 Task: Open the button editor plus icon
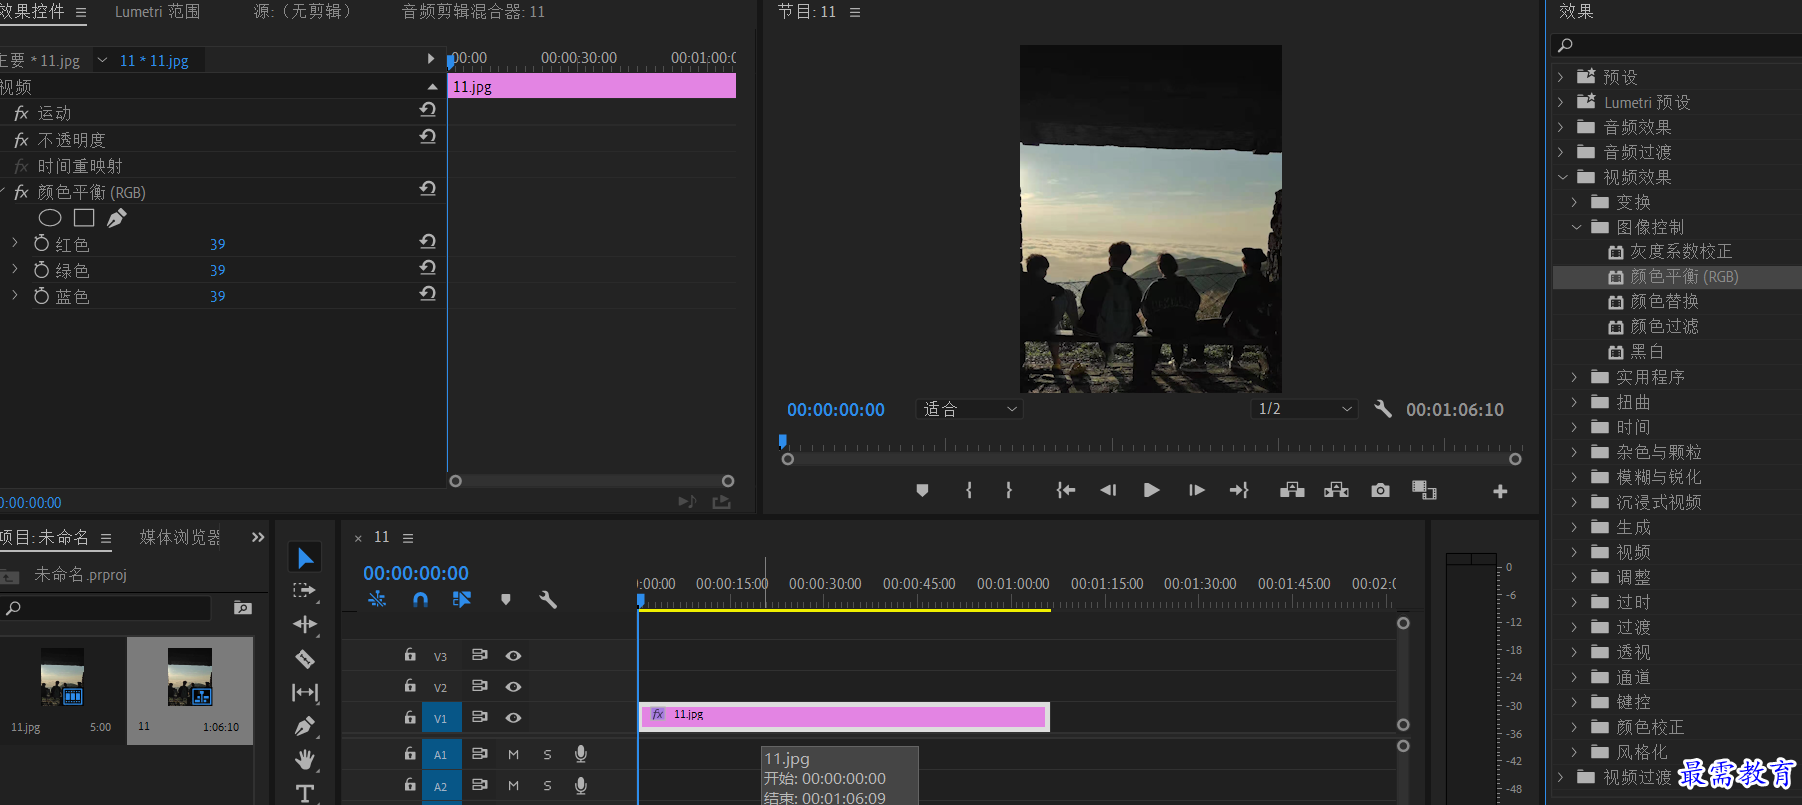(x=1500, y=491)
